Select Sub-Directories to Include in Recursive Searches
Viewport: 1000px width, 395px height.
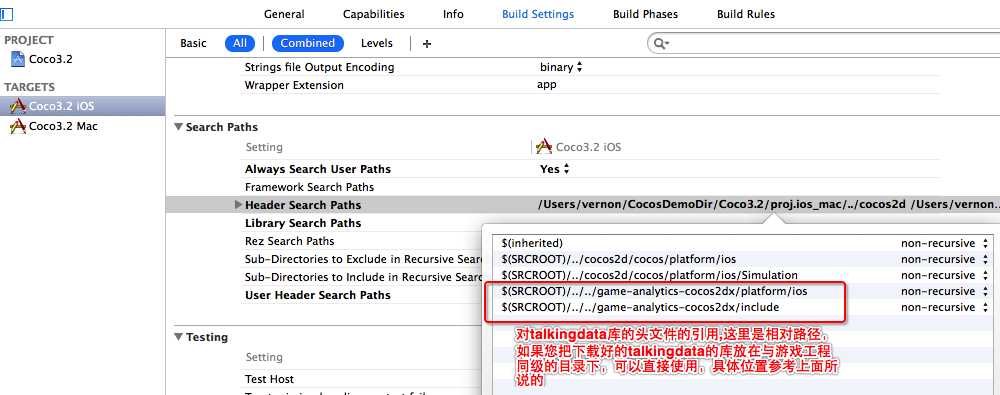click(364, 277)
